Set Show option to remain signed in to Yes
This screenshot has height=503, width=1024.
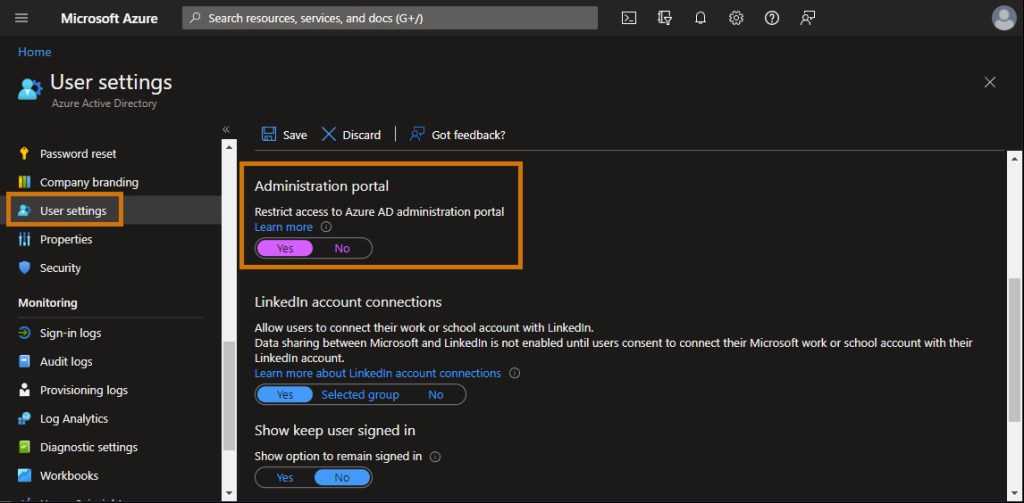coord(285,478)
